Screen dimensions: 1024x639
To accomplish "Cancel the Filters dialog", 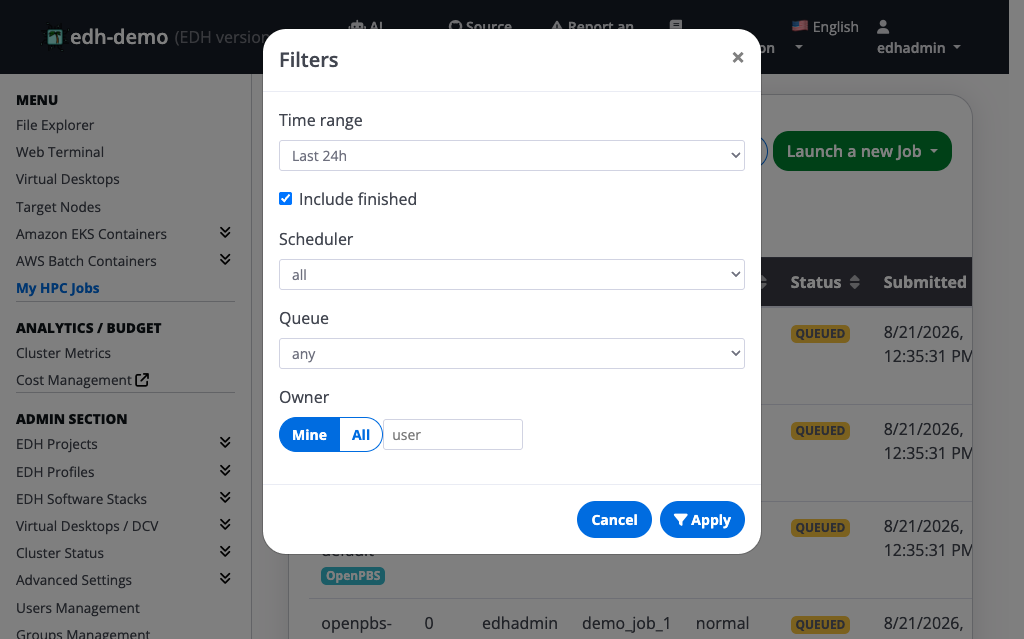I will pos(614,519).
